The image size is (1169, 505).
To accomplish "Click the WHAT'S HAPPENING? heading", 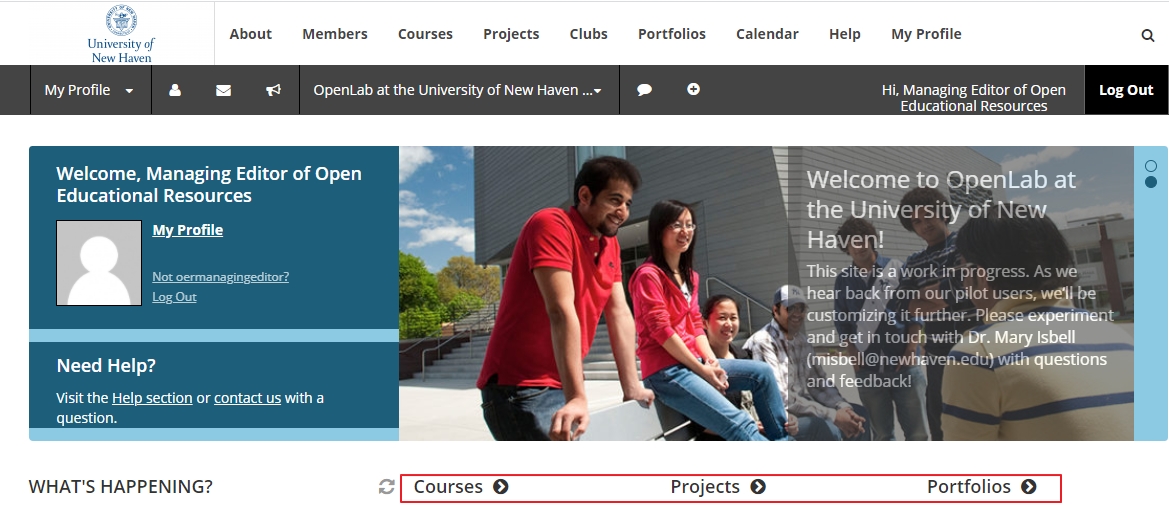I will click(121, 486).
